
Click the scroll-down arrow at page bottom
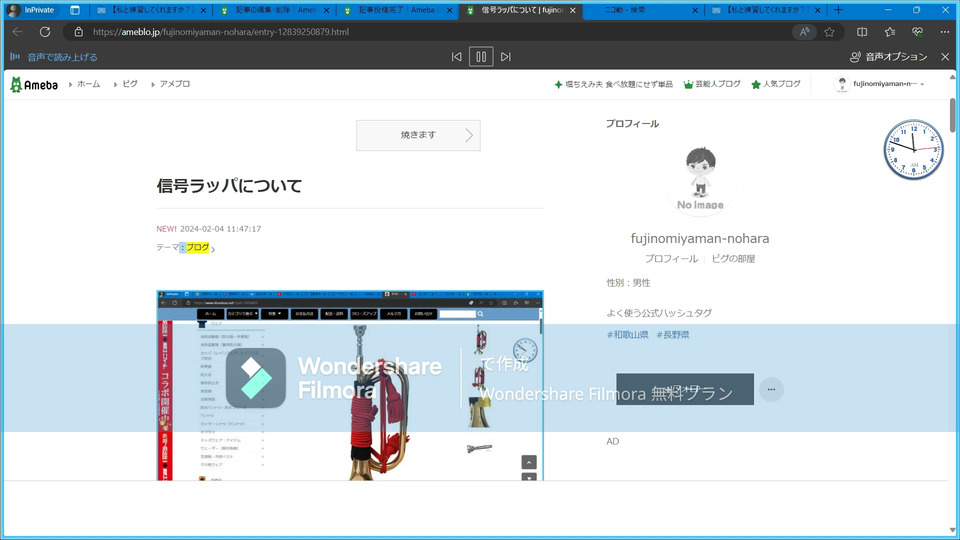click(x=952, y=530)
